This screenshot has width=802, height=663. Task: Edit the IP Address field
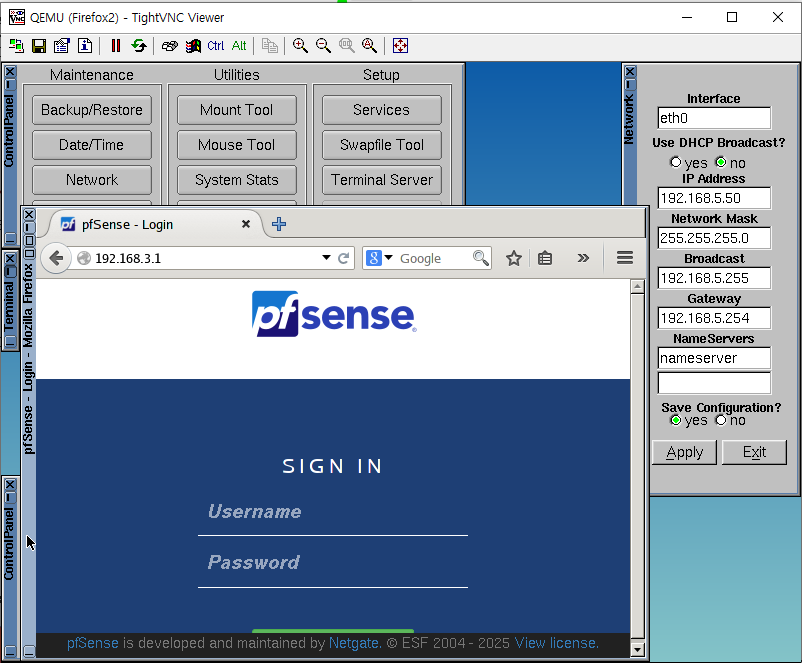pos(714,198)
